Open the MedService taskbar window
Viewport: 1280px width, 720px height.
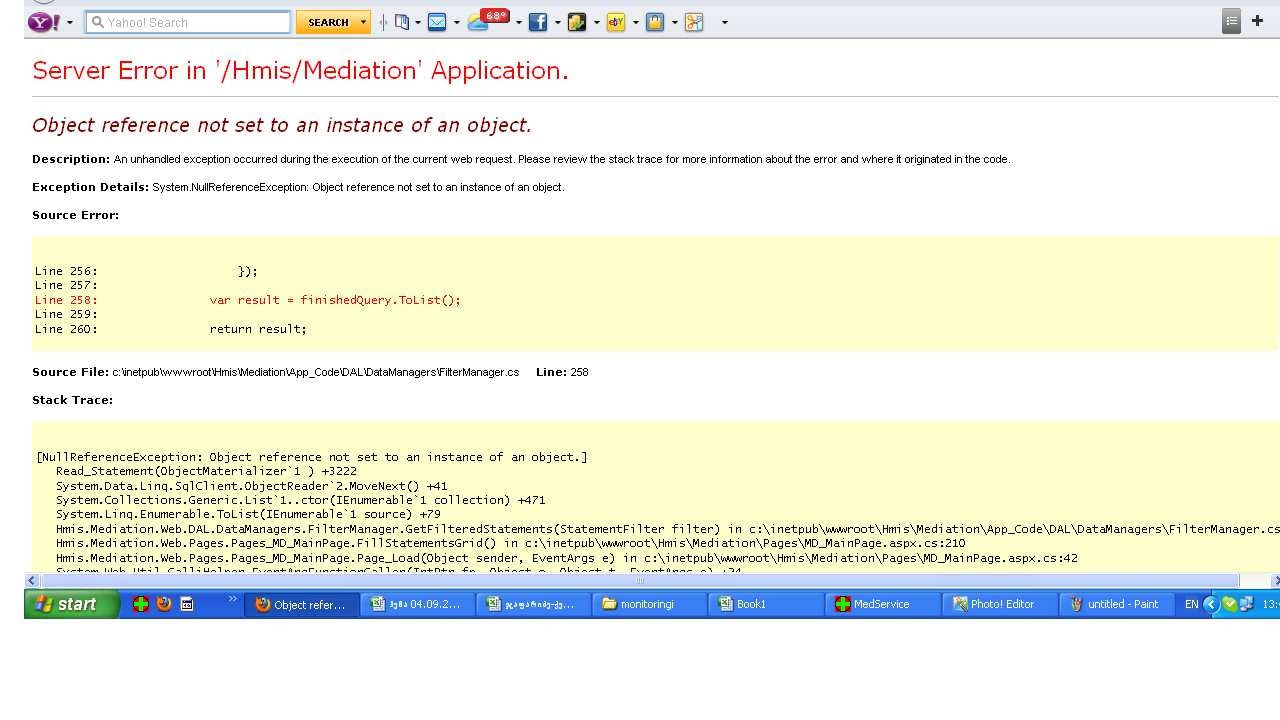point(882,604)
